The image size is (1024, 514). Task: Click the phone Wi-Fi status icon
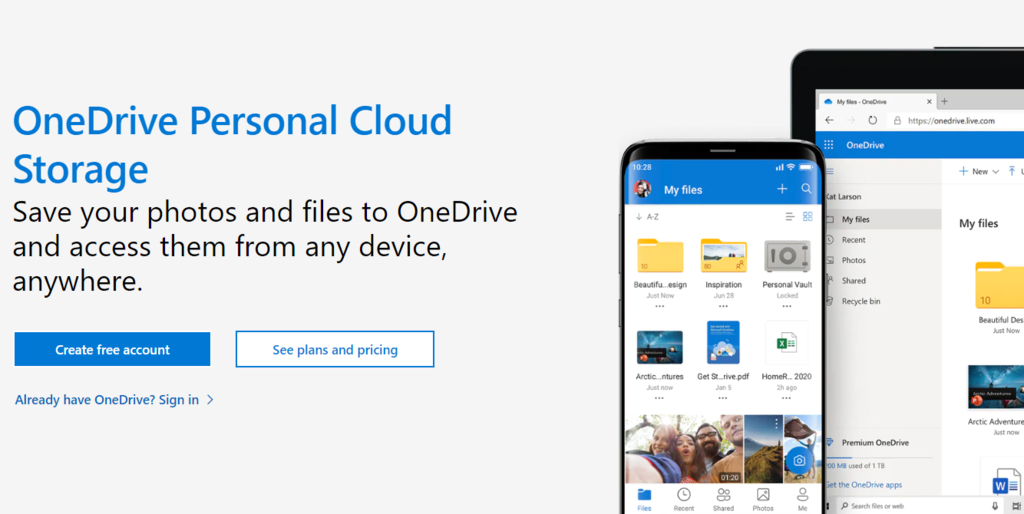(x=790, y=167)
